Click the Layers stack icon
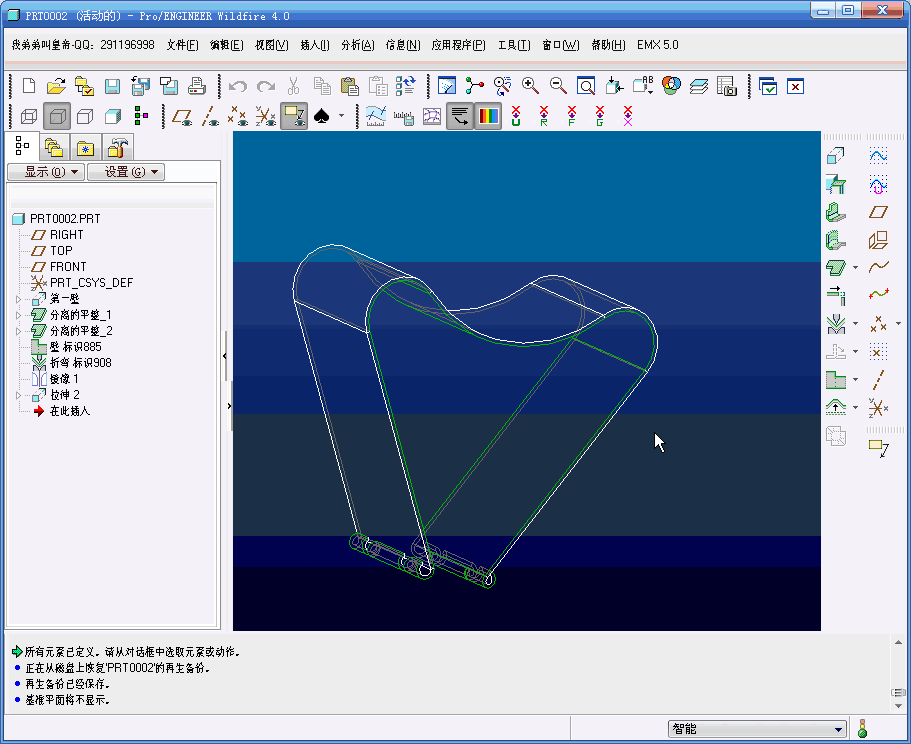 698,86
